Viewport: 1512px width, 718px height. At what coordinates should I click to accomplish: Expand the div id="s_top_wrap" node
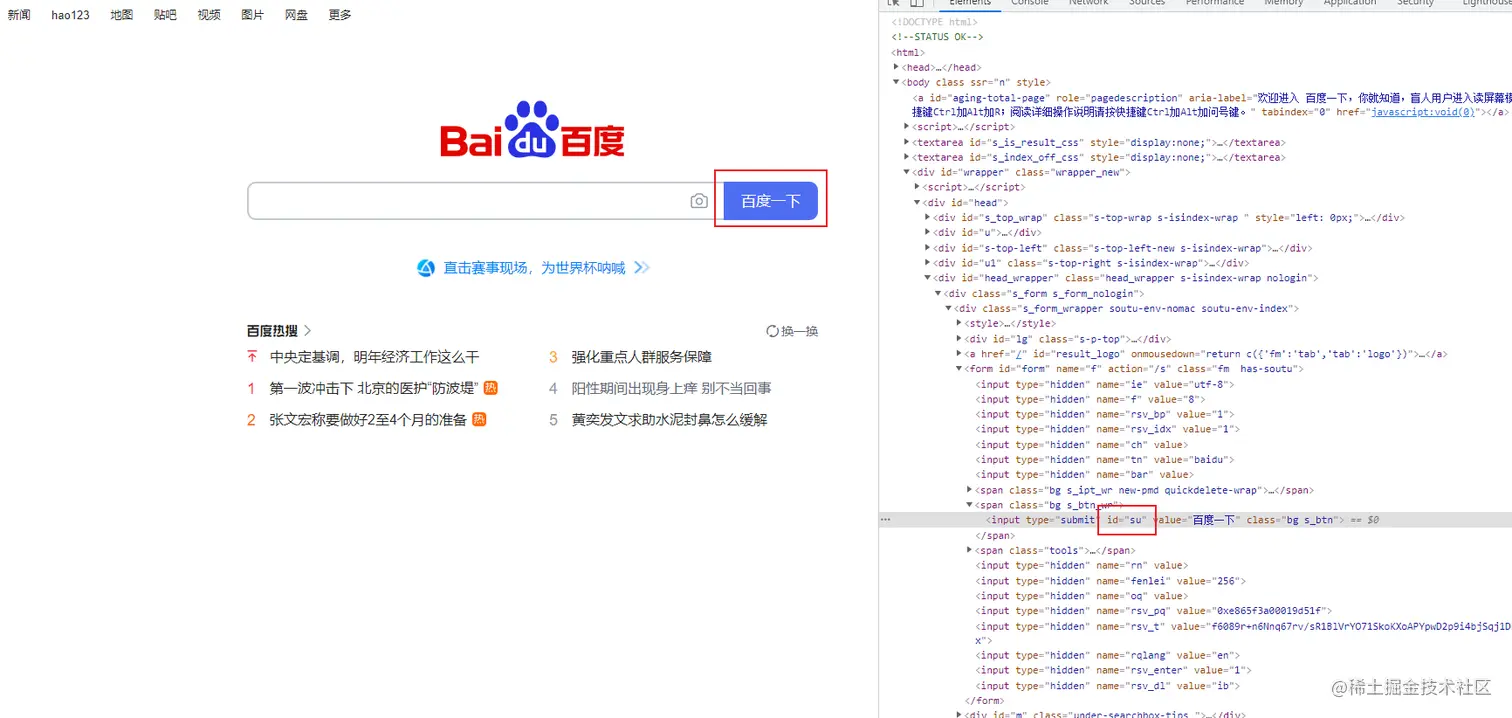(928, 218)
